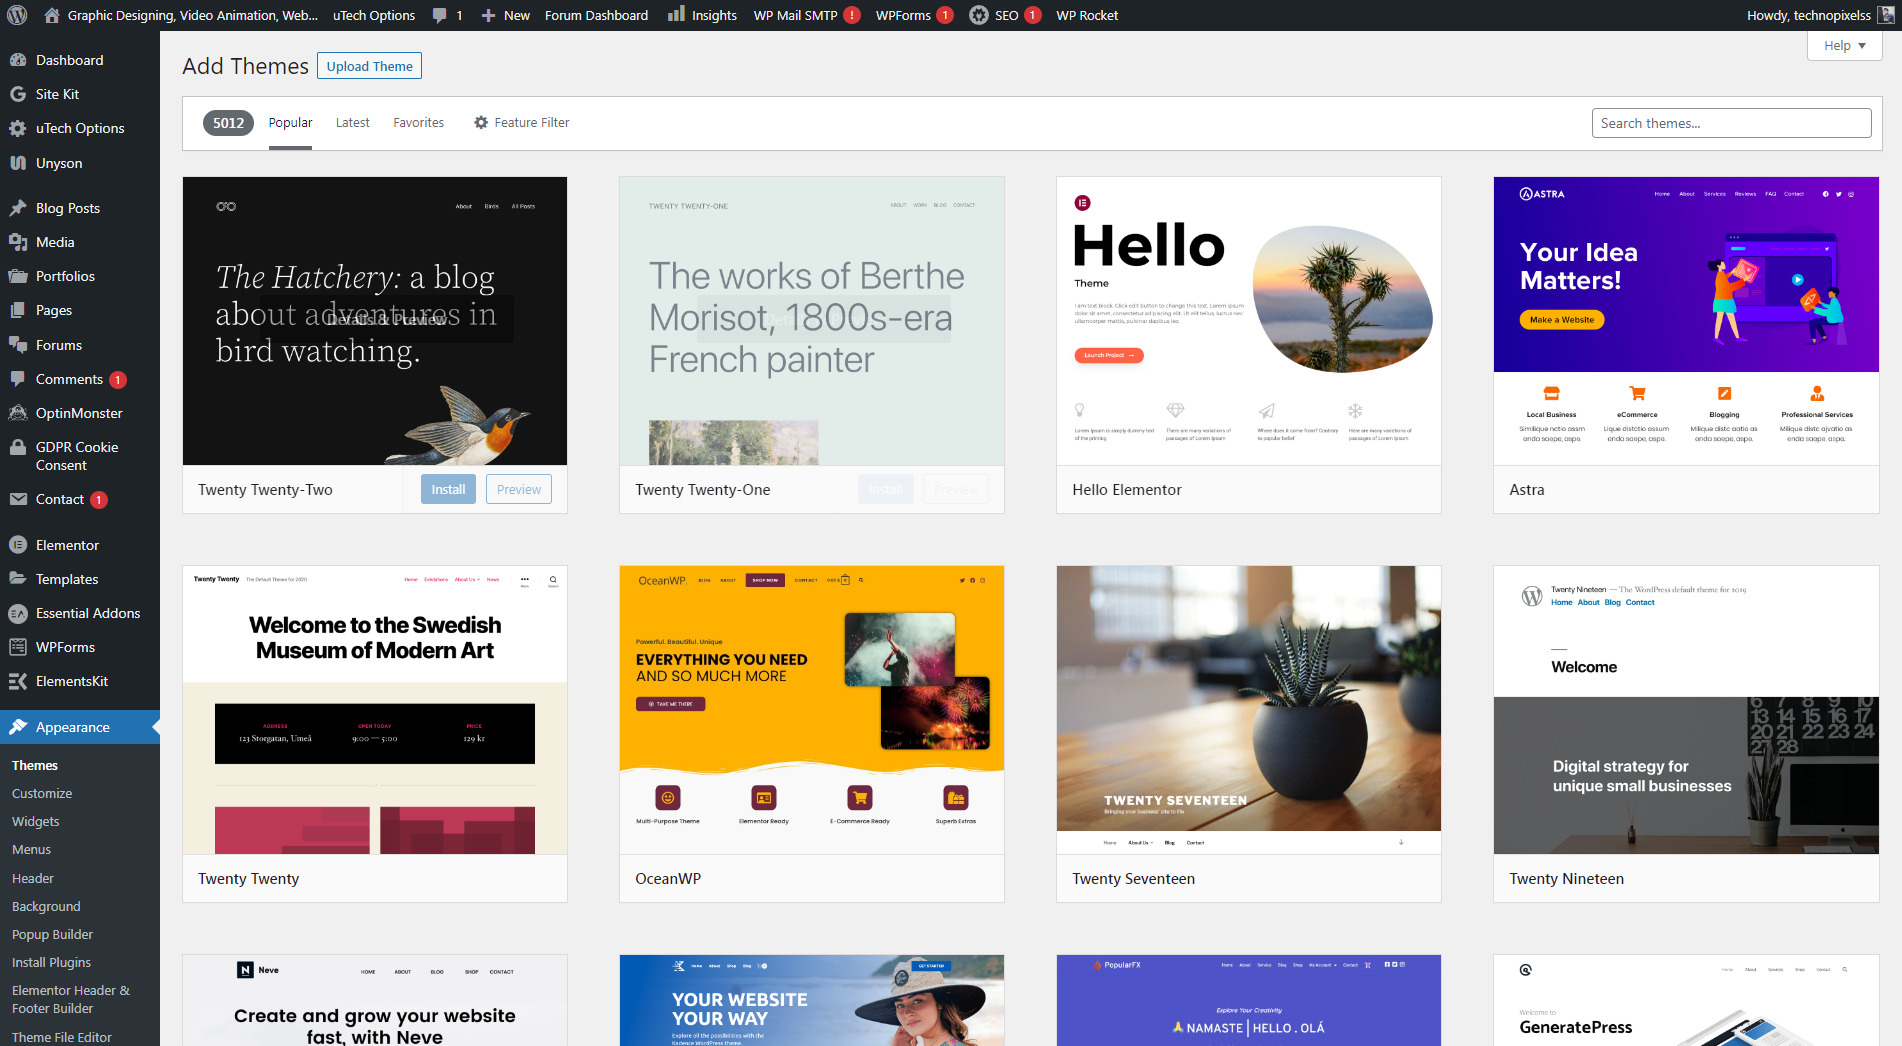Click the Blog Posts pin icon
1902x1046 pixels.
point(18,208)
